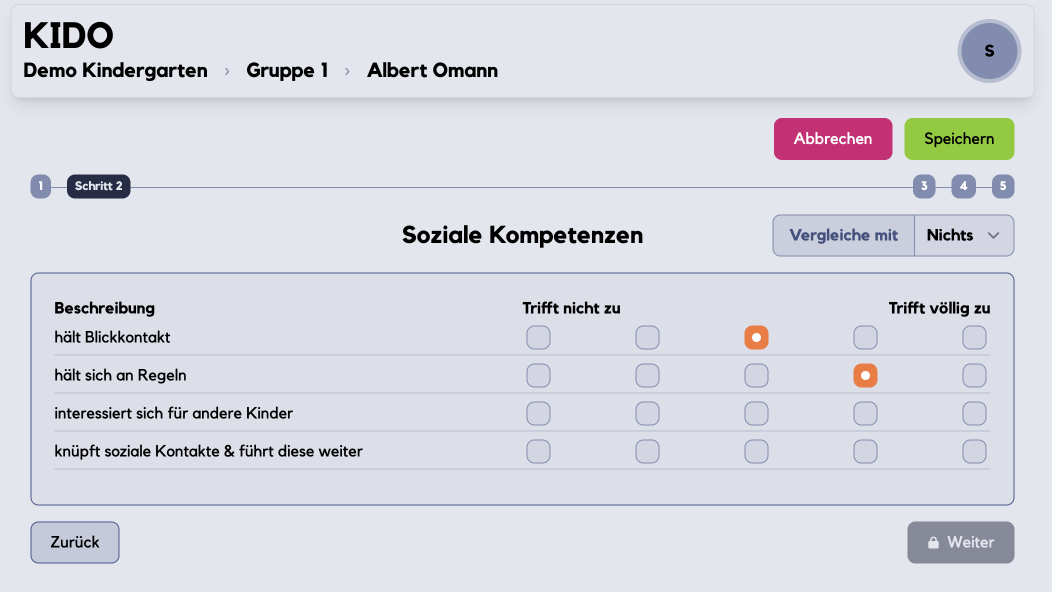Mark 'interessiert sich für andere Kinder' as Trifft nicht zu

click(538, 413)
